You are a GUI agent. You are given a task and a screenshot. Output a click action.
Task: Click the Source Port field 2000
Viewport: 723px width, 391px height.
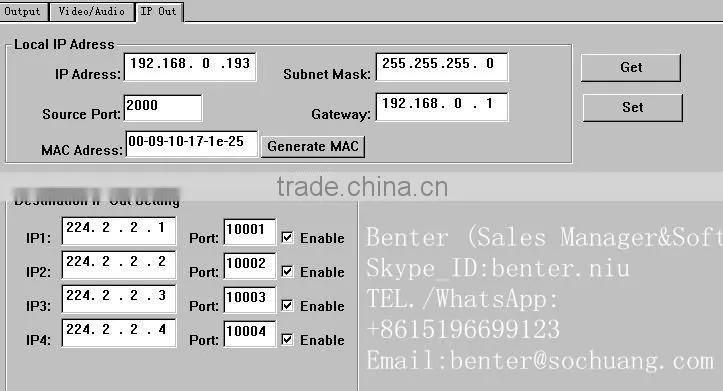coord(163,108)
